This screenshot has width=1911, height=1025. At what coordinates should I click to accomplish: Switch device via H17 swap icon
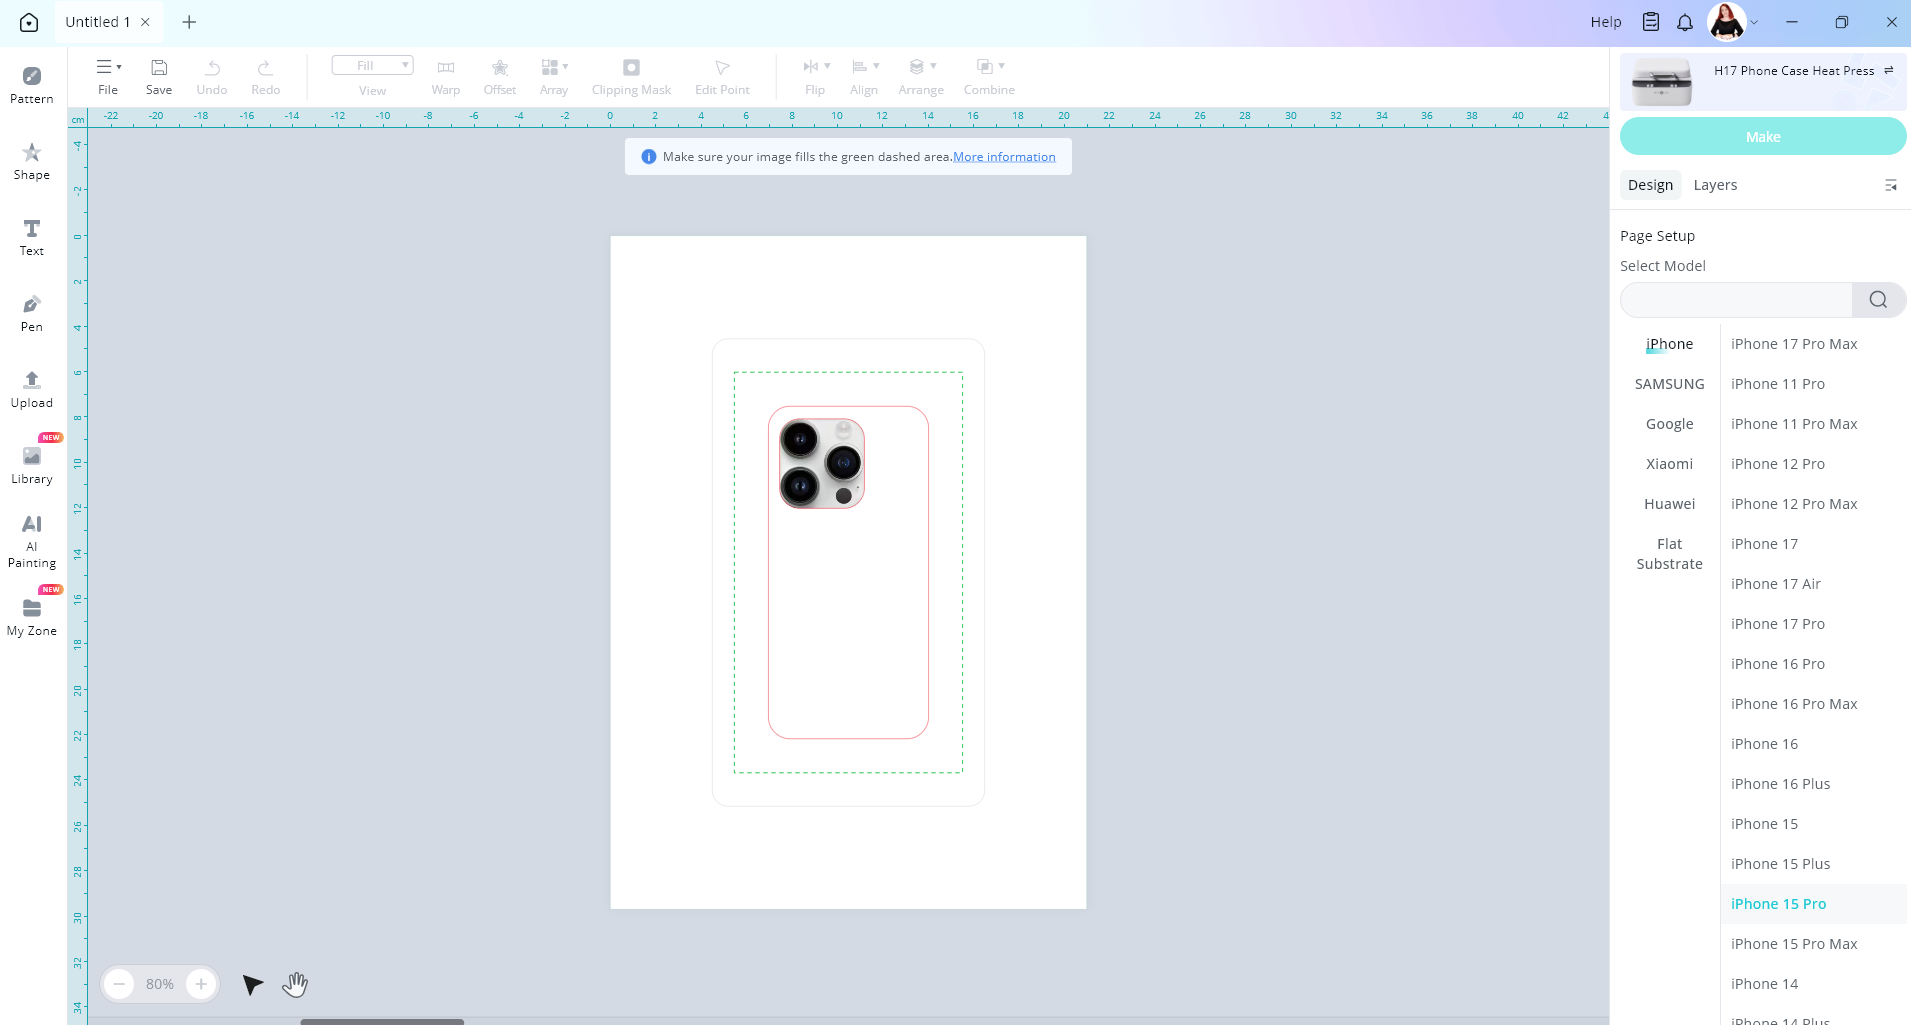click(x=1889, y=71)
